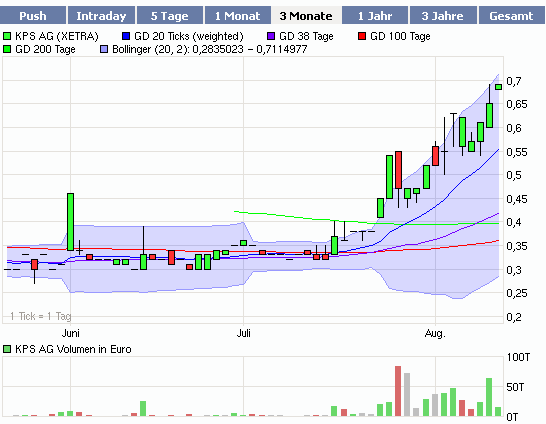This screenshot has width=546, height=424.
Task: Click the tall green candle at start of Juni
Action: click(x=70, y=222)
